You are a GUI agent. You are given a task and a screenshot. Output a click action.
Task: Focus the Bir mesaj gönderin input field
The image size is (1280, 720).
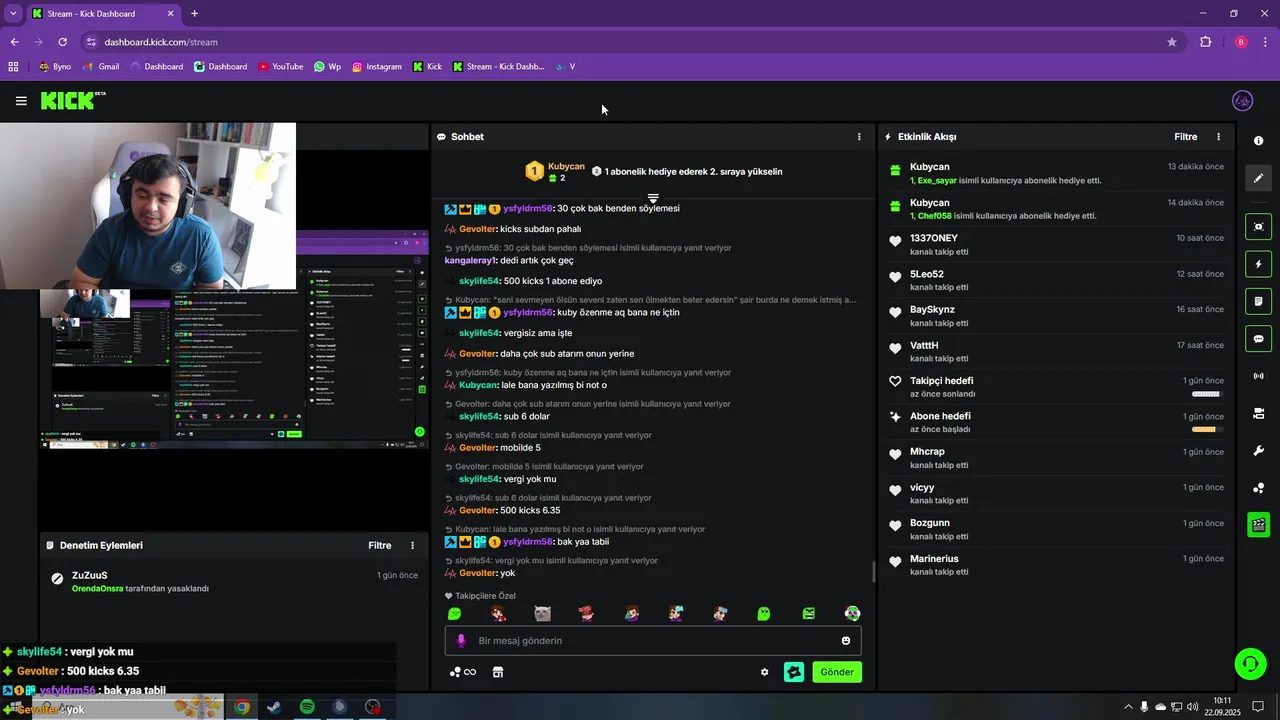653,641
